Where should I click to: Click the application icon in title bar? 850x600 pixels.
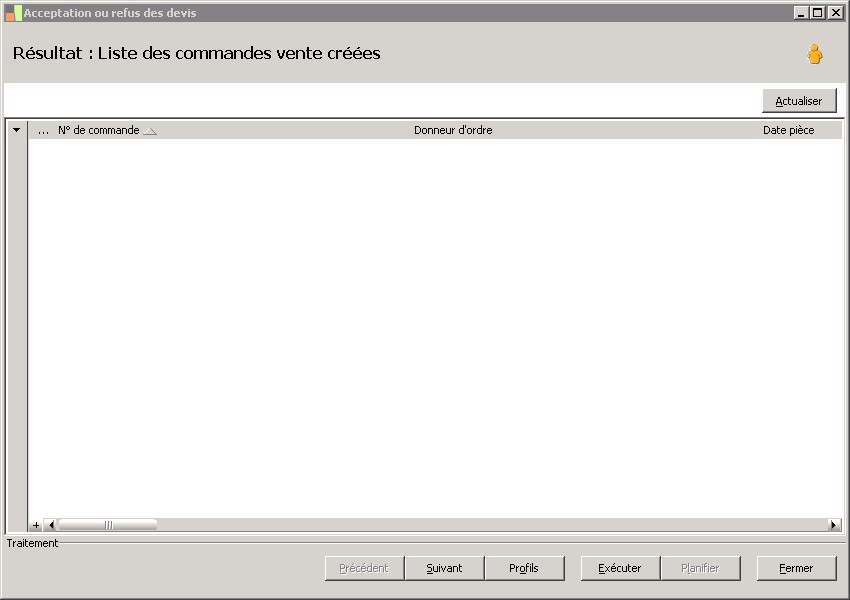[x=13, y=13]
